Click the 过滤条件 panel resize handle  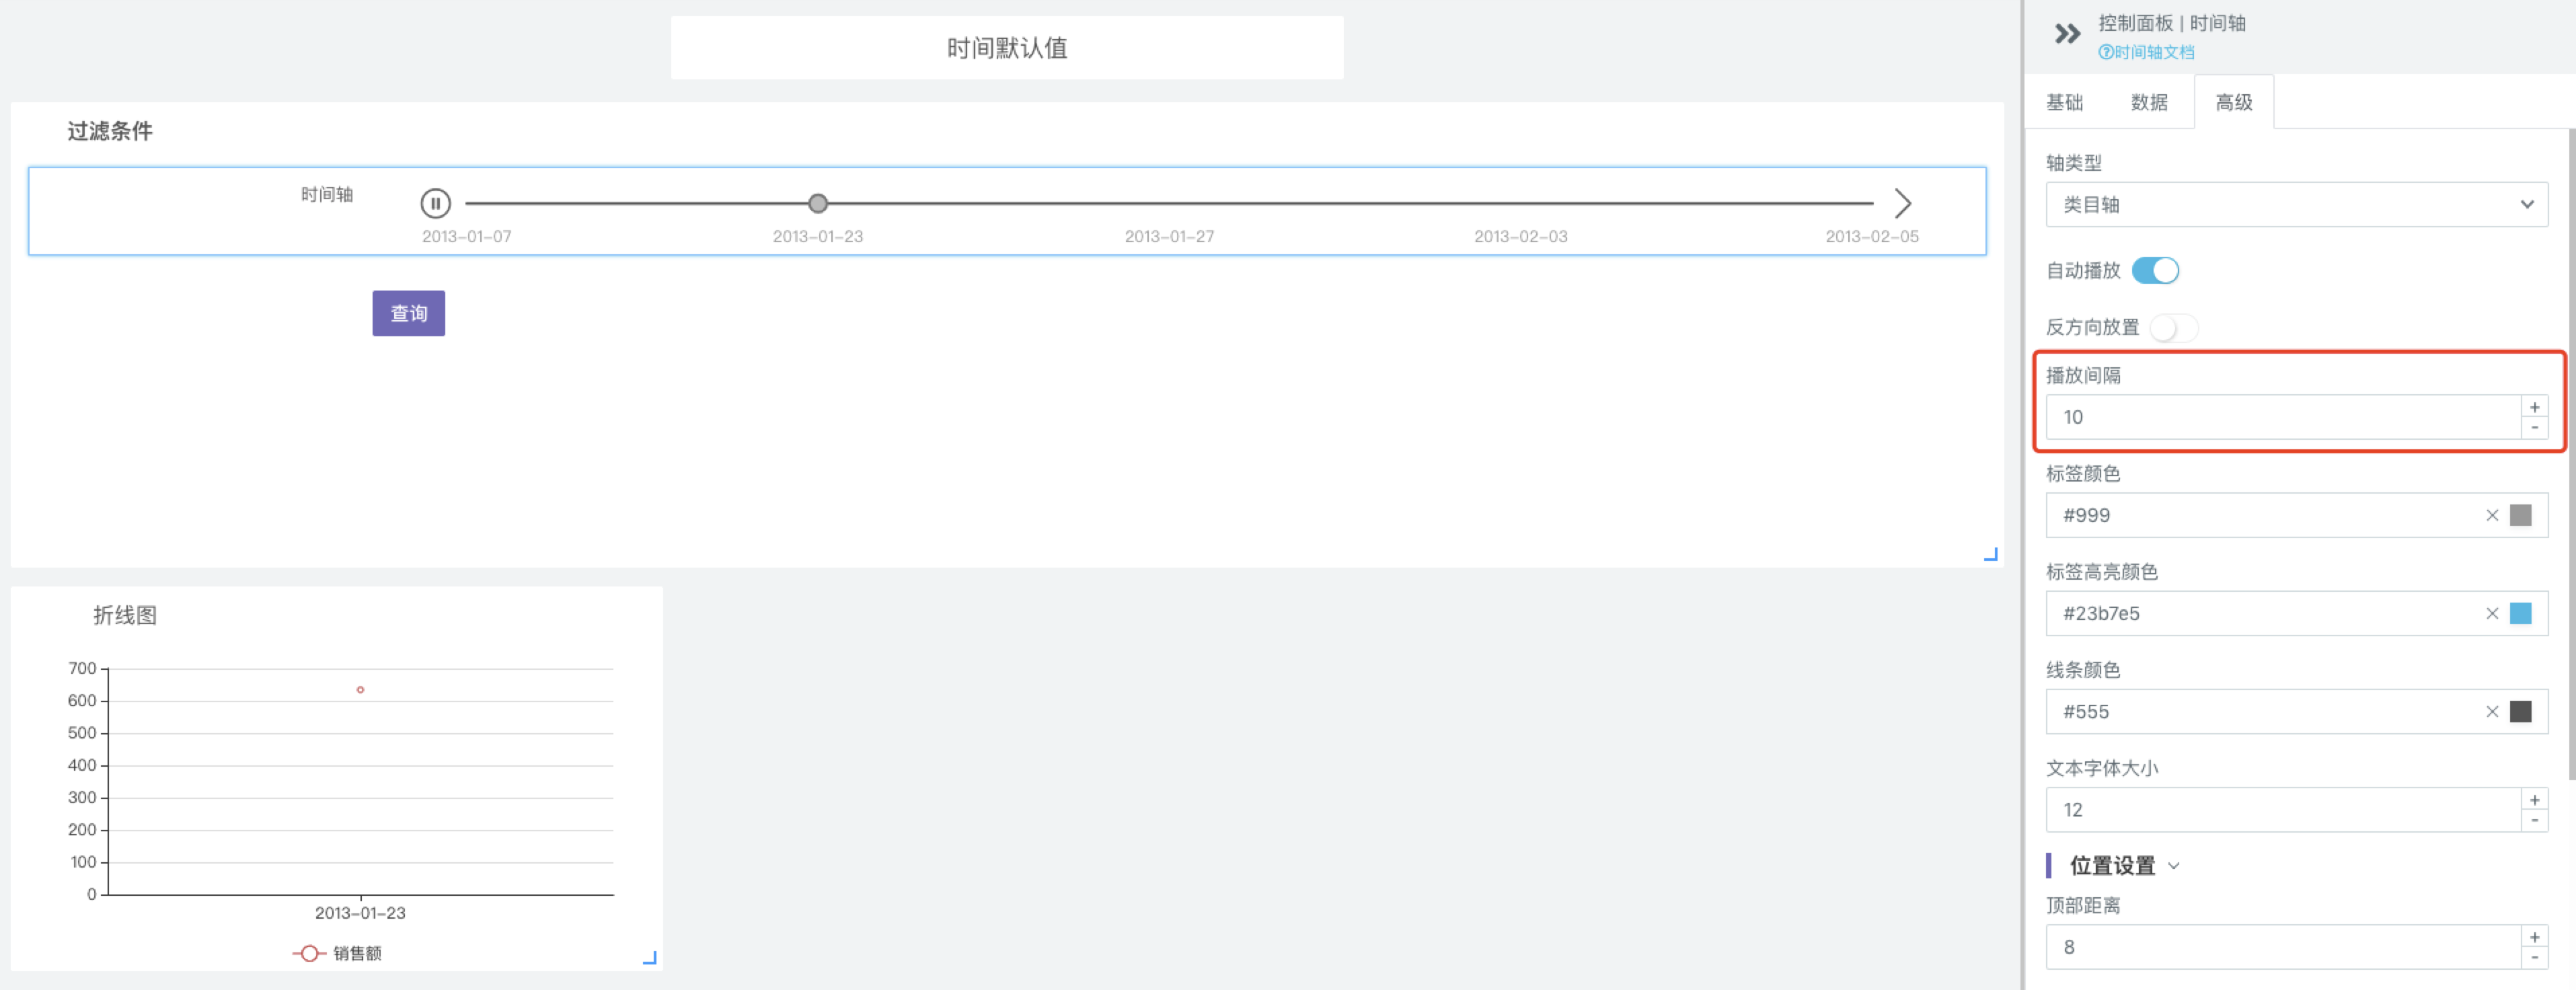point(1990,554)
